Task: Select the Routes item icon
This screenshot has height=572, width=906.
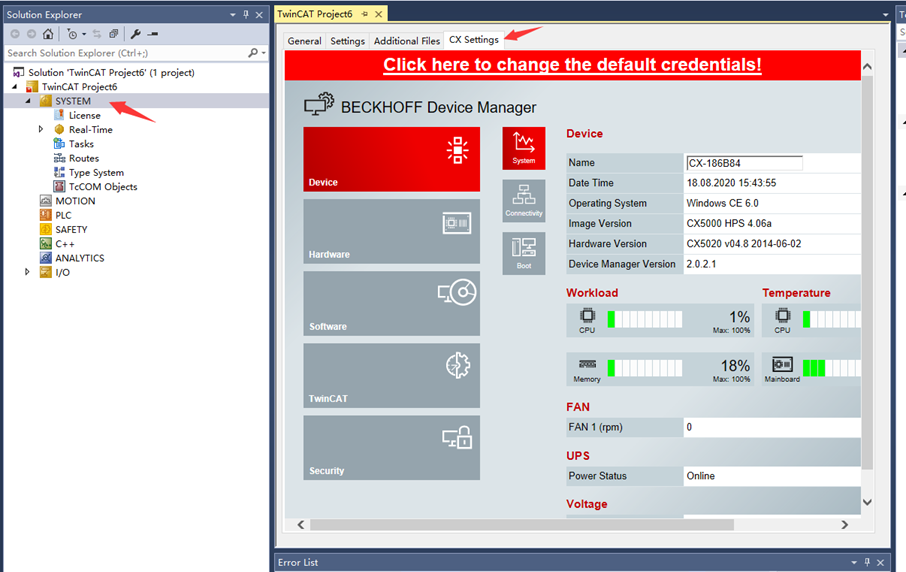Action: [x=59, y=158]
